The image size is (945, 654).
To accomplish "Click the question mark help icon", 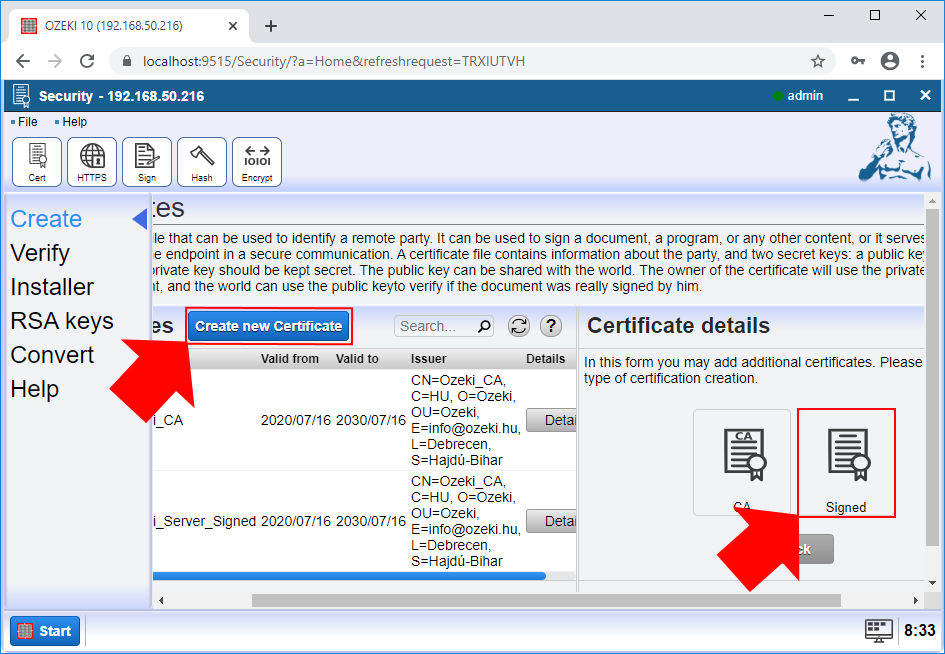I will coord(550,326).
